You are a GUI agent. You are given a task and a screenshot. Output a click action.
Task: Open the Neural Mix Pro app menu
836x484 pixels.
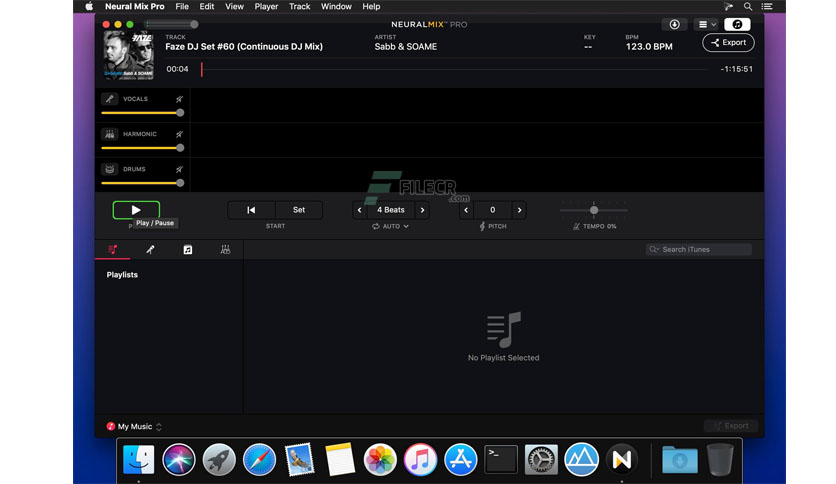point(134,6)
